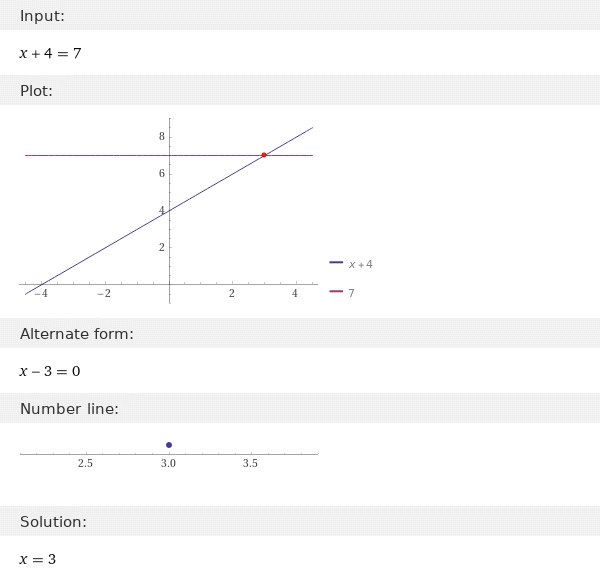Select the blue dot on the number line
This screenshot has height=588, width=600.
click(169, 444)
